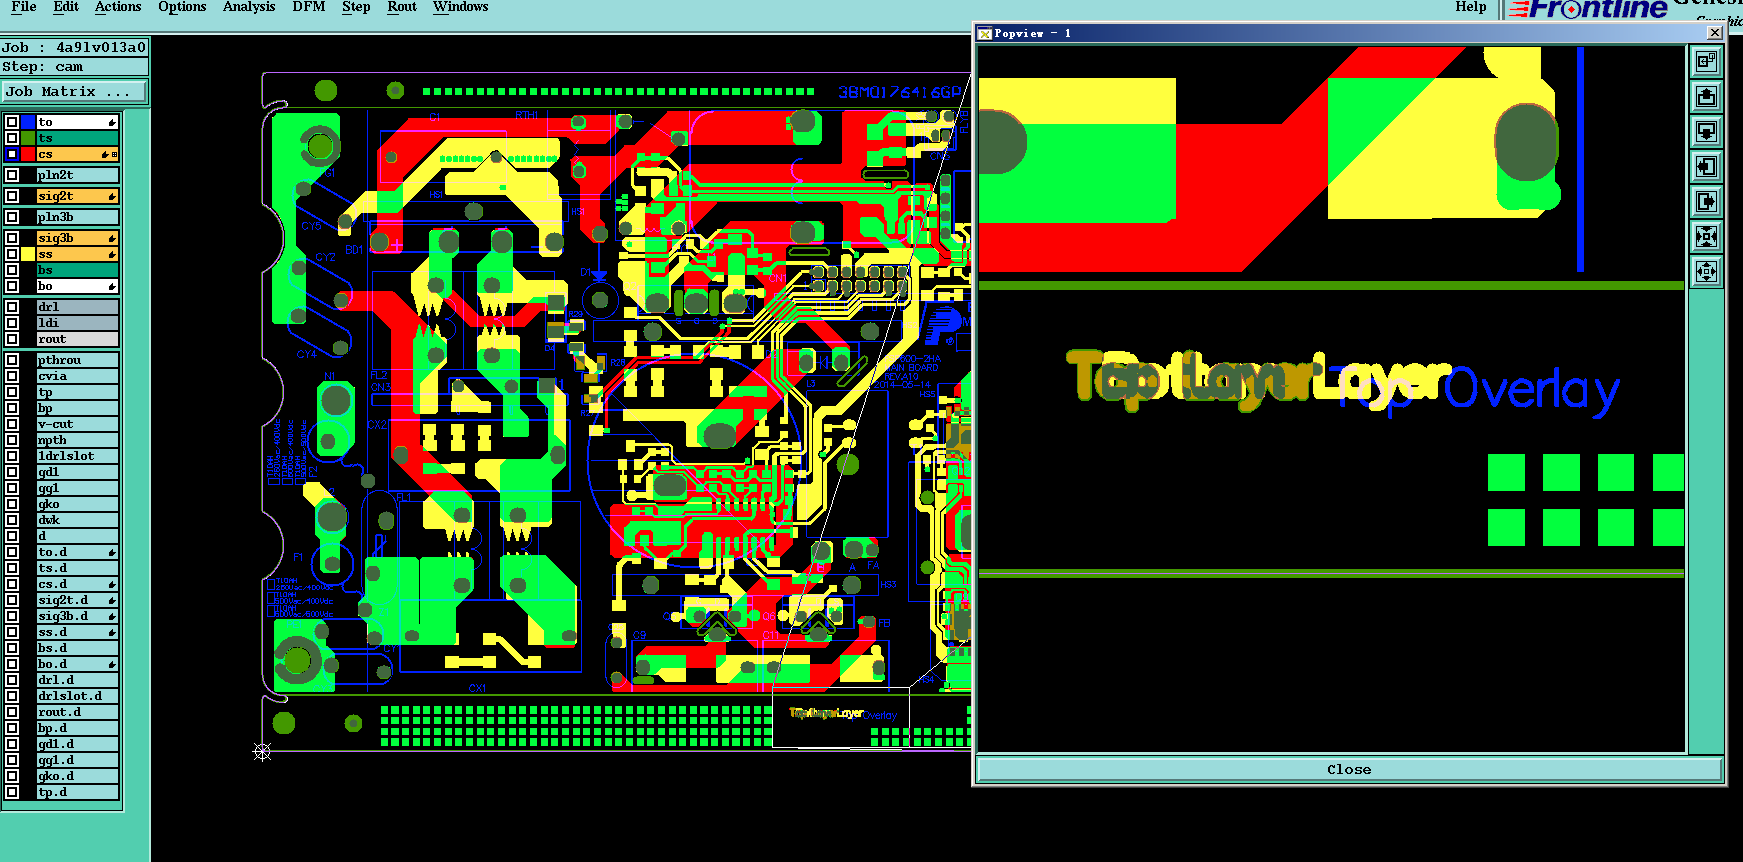Open the Analysis menu
Screen dimensions: 1743x862
coord(249,7)
